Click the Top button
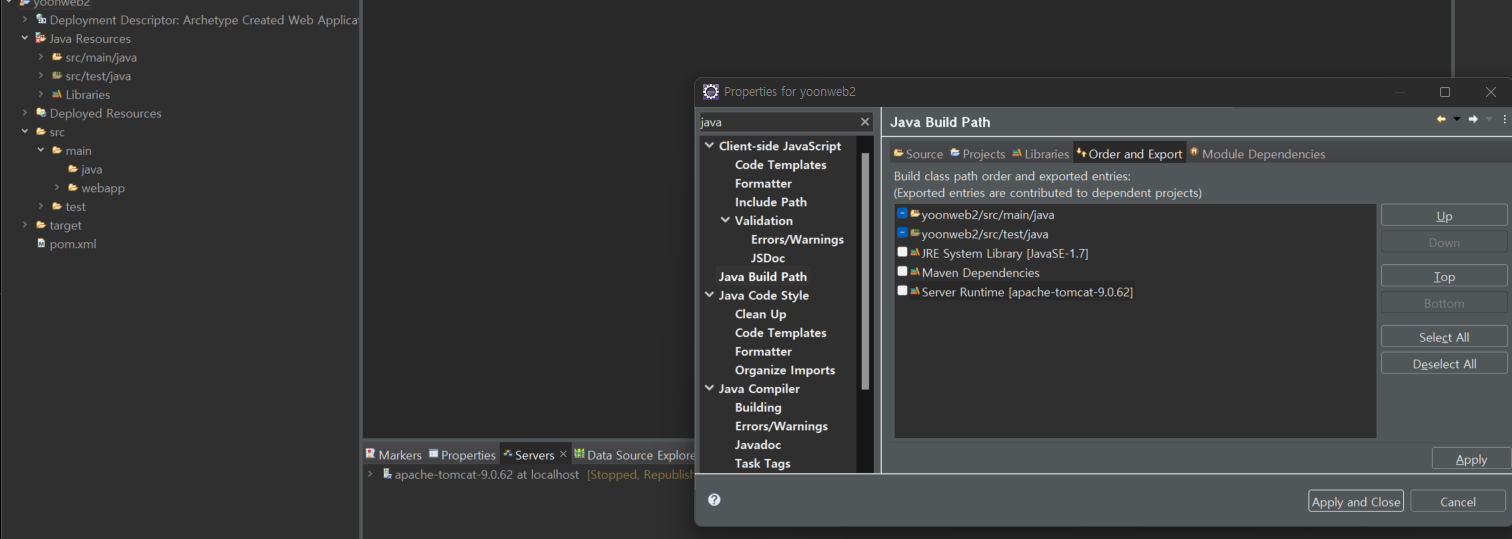 point(1444,276)
